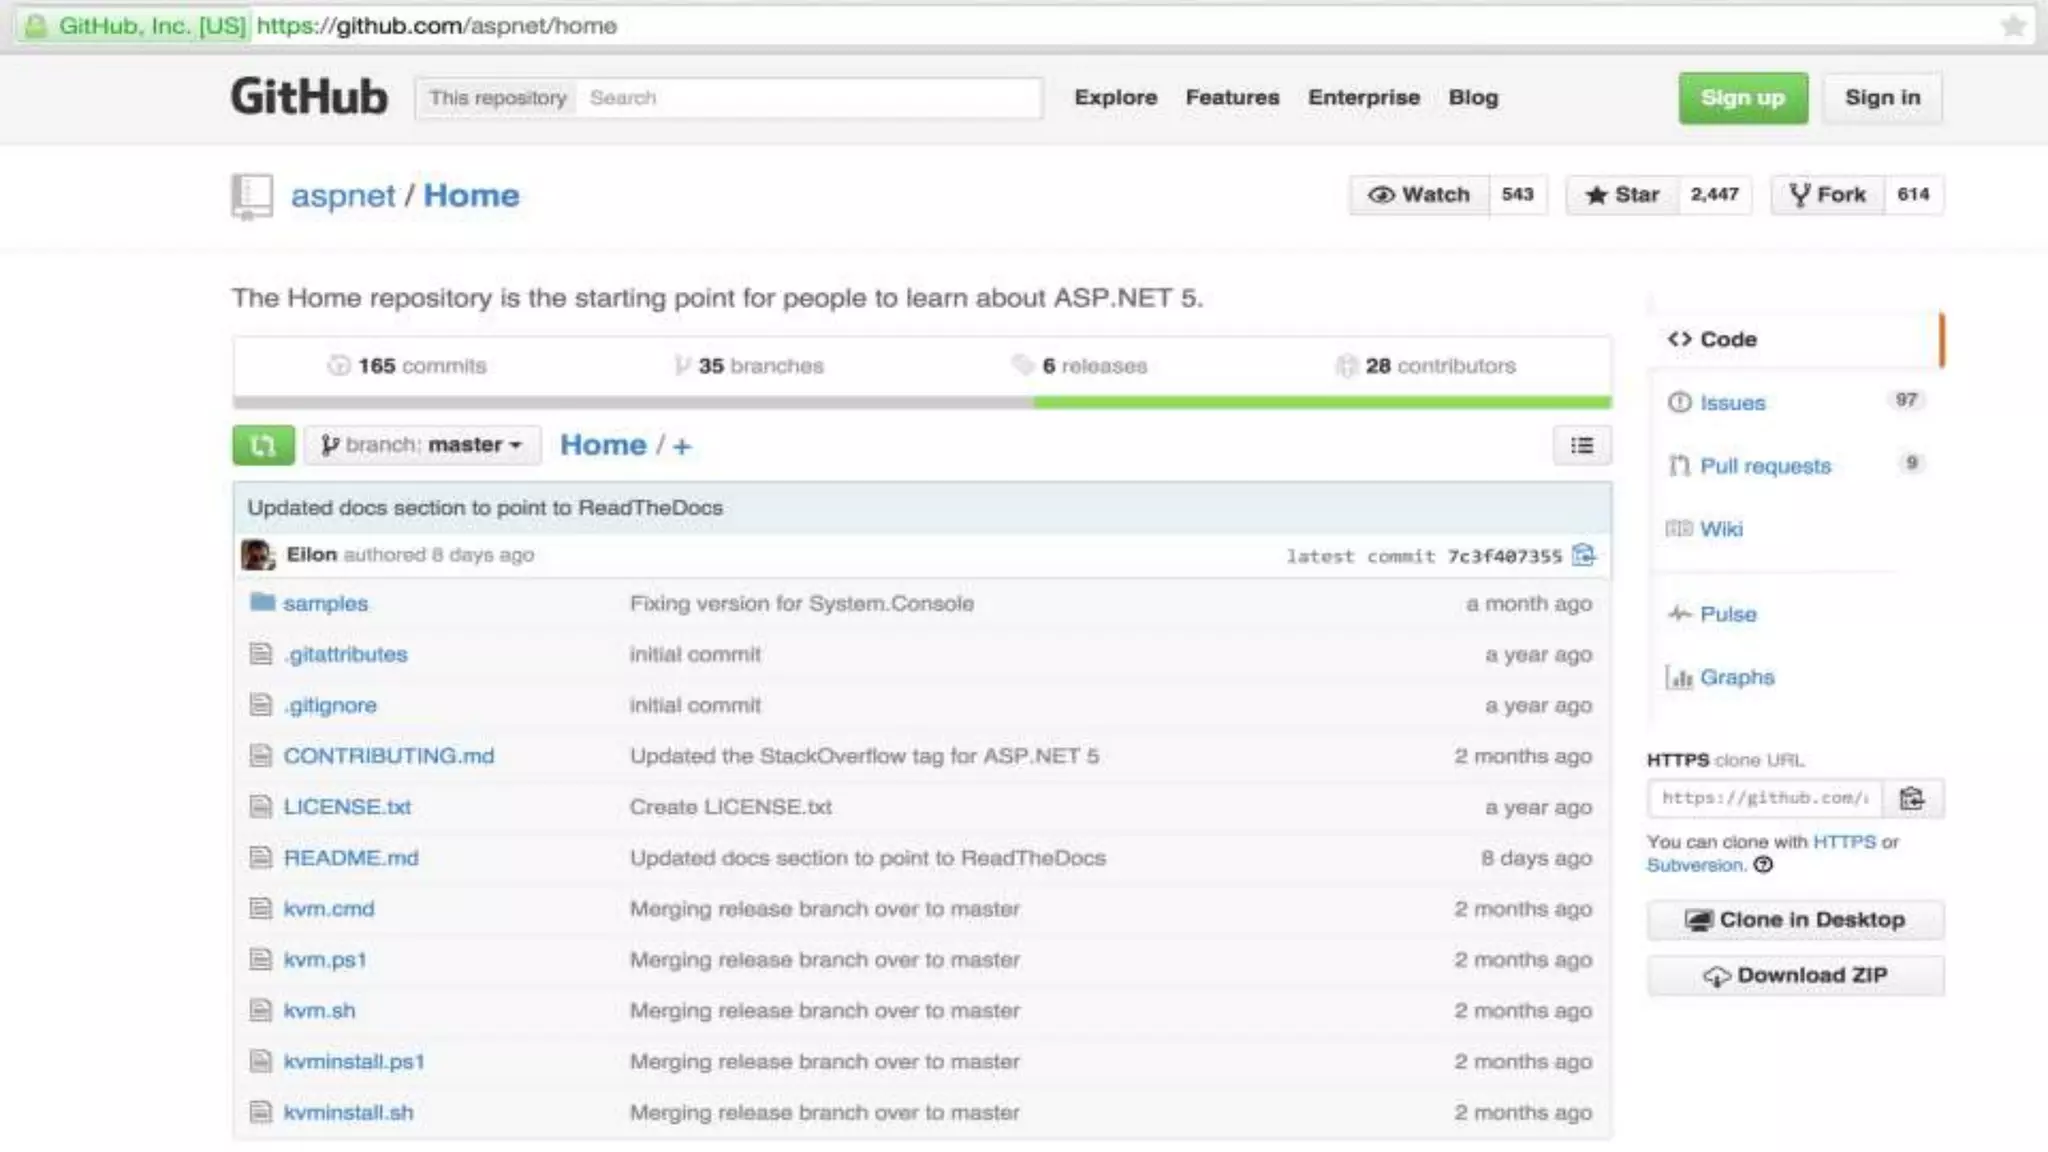Screen dimensions: 2048x1152
Task: View the 35 branches
Action: click(749, 366)
